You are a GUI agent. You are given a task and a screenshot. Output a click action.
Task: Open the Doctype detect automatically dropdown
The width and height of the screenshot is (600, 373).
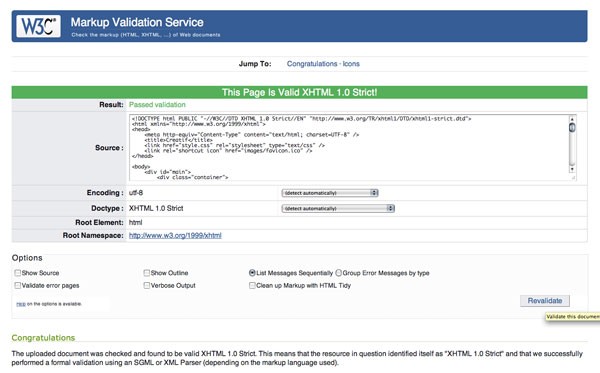[338, 208]
